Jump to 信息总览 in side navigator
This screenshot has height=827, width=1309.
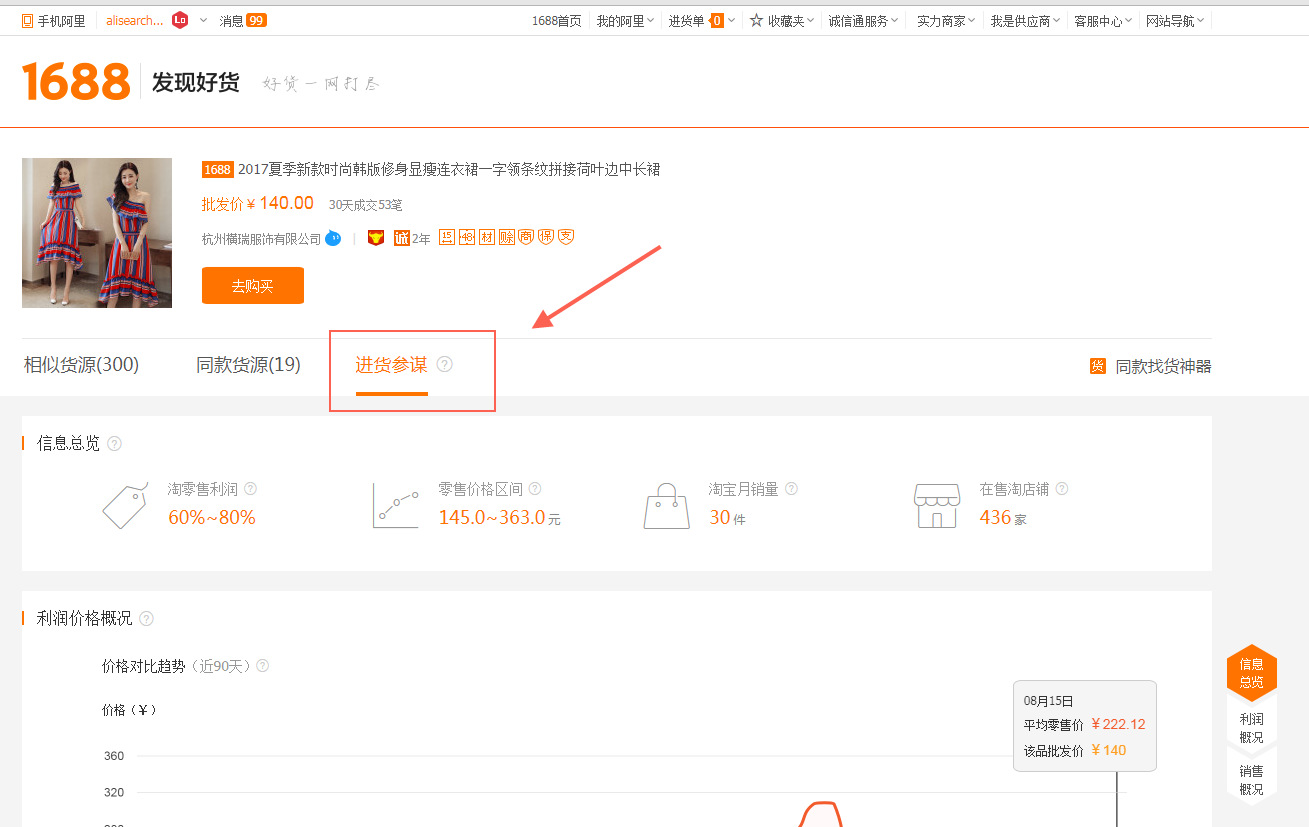tap(1251, 673)
